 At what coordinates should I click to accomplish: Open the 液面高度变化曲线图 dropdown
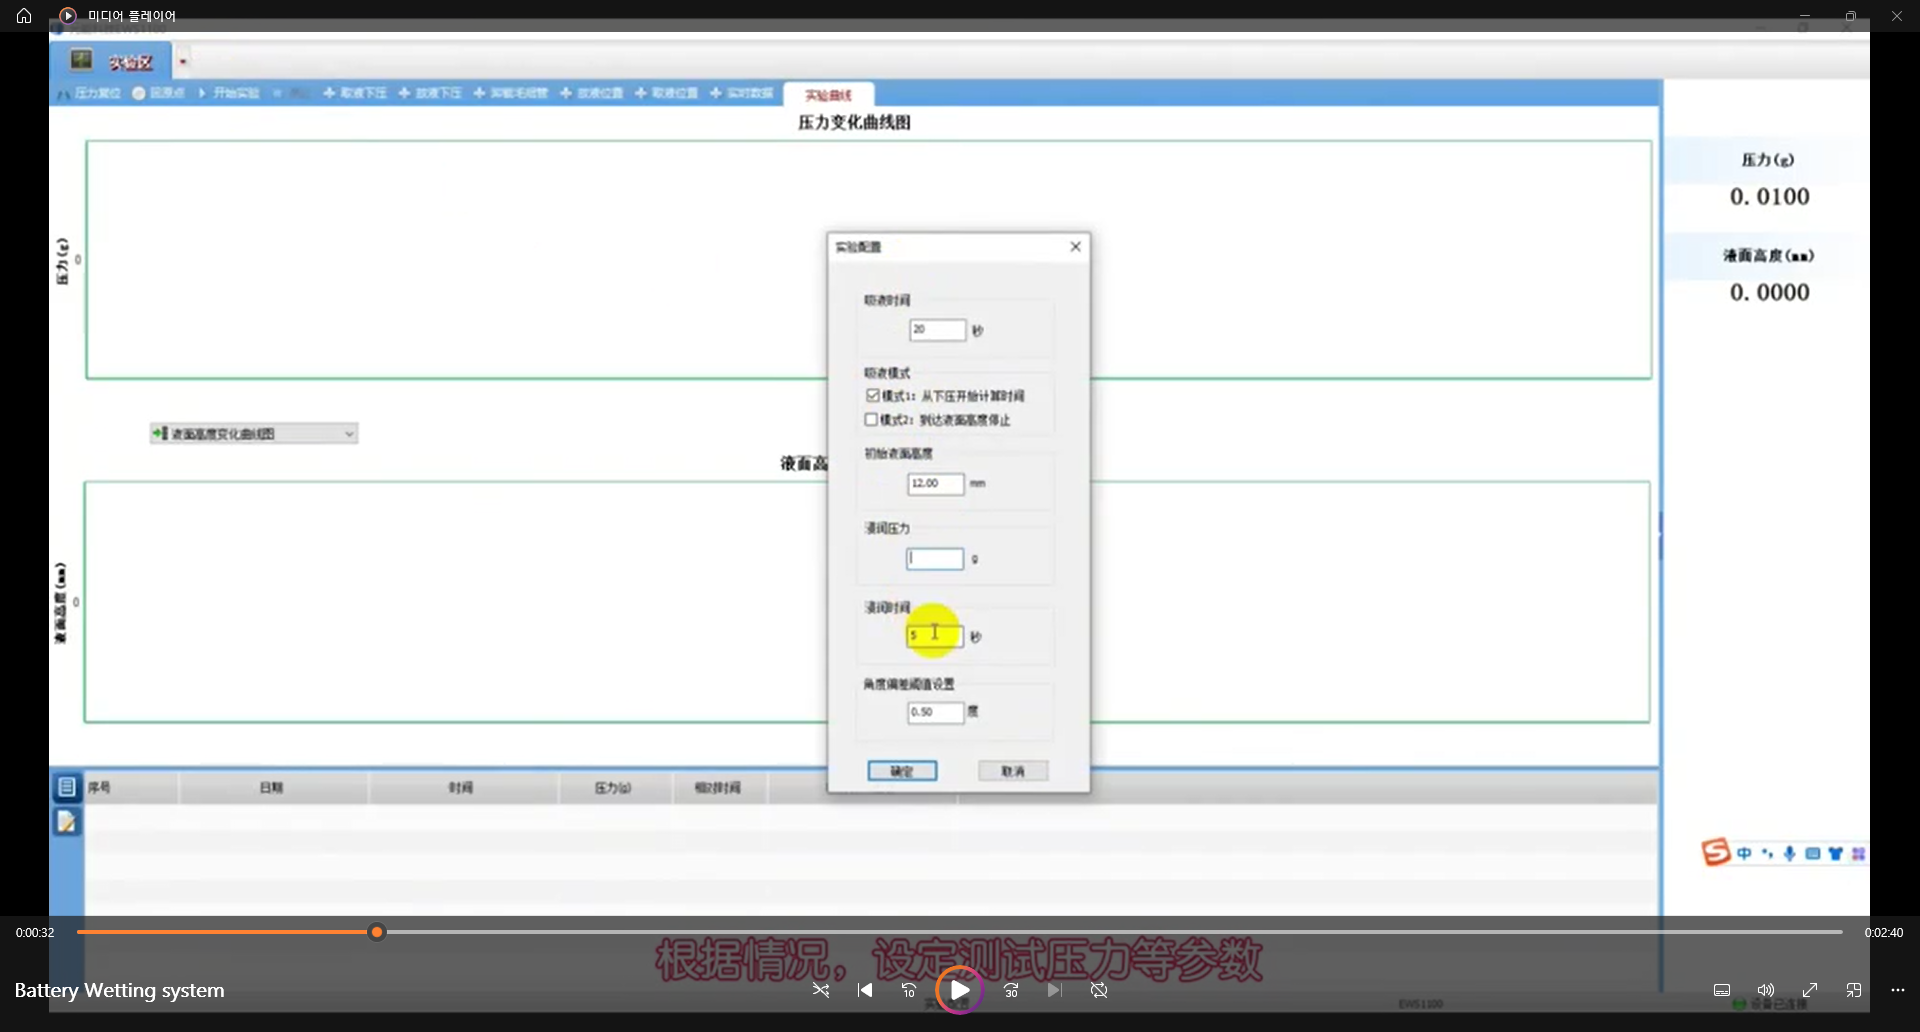click(x=254, y=433)
